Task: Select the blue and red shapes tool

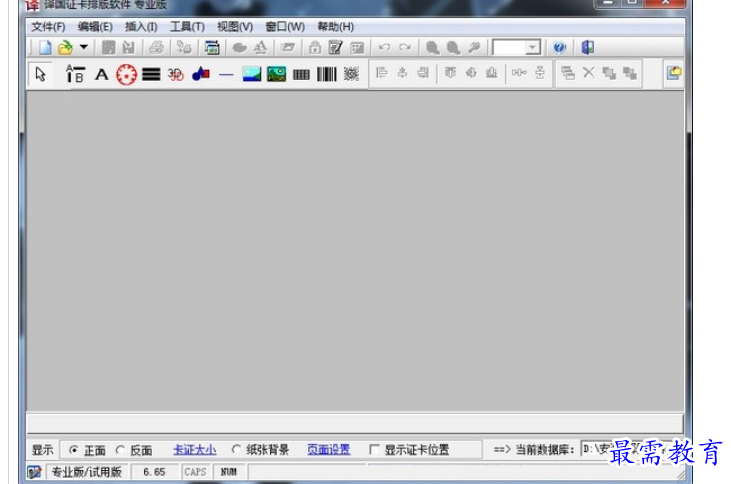Action: 201,74
